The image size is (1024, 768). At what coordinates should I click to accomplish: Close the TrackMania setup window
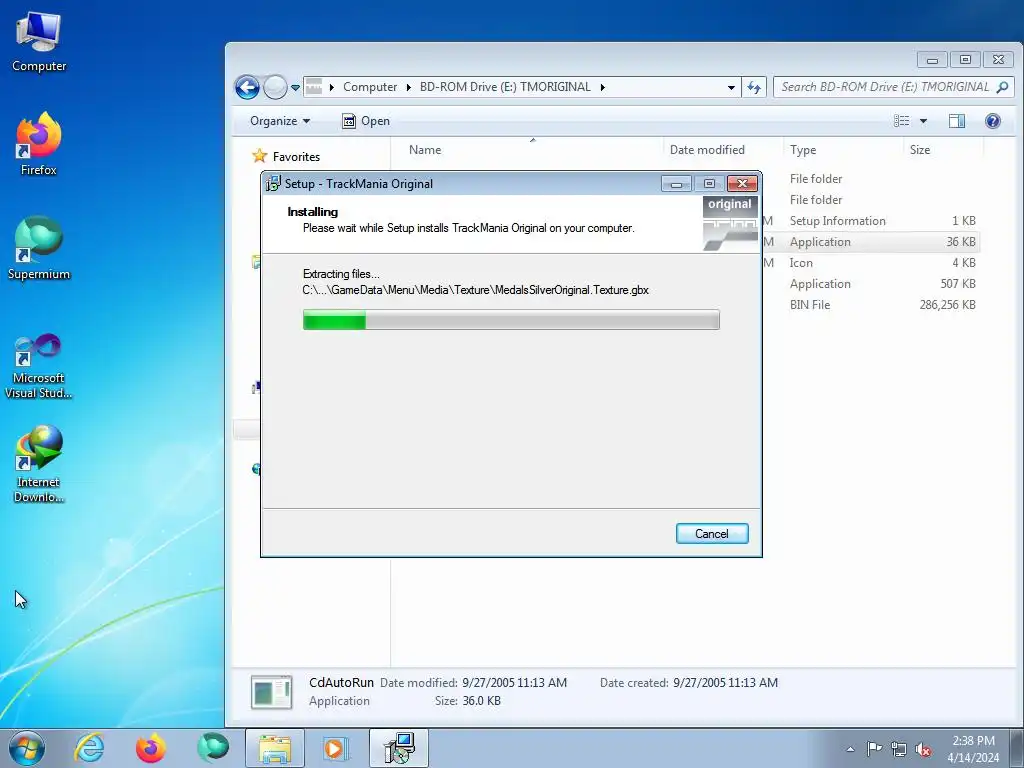click(742, 184)
